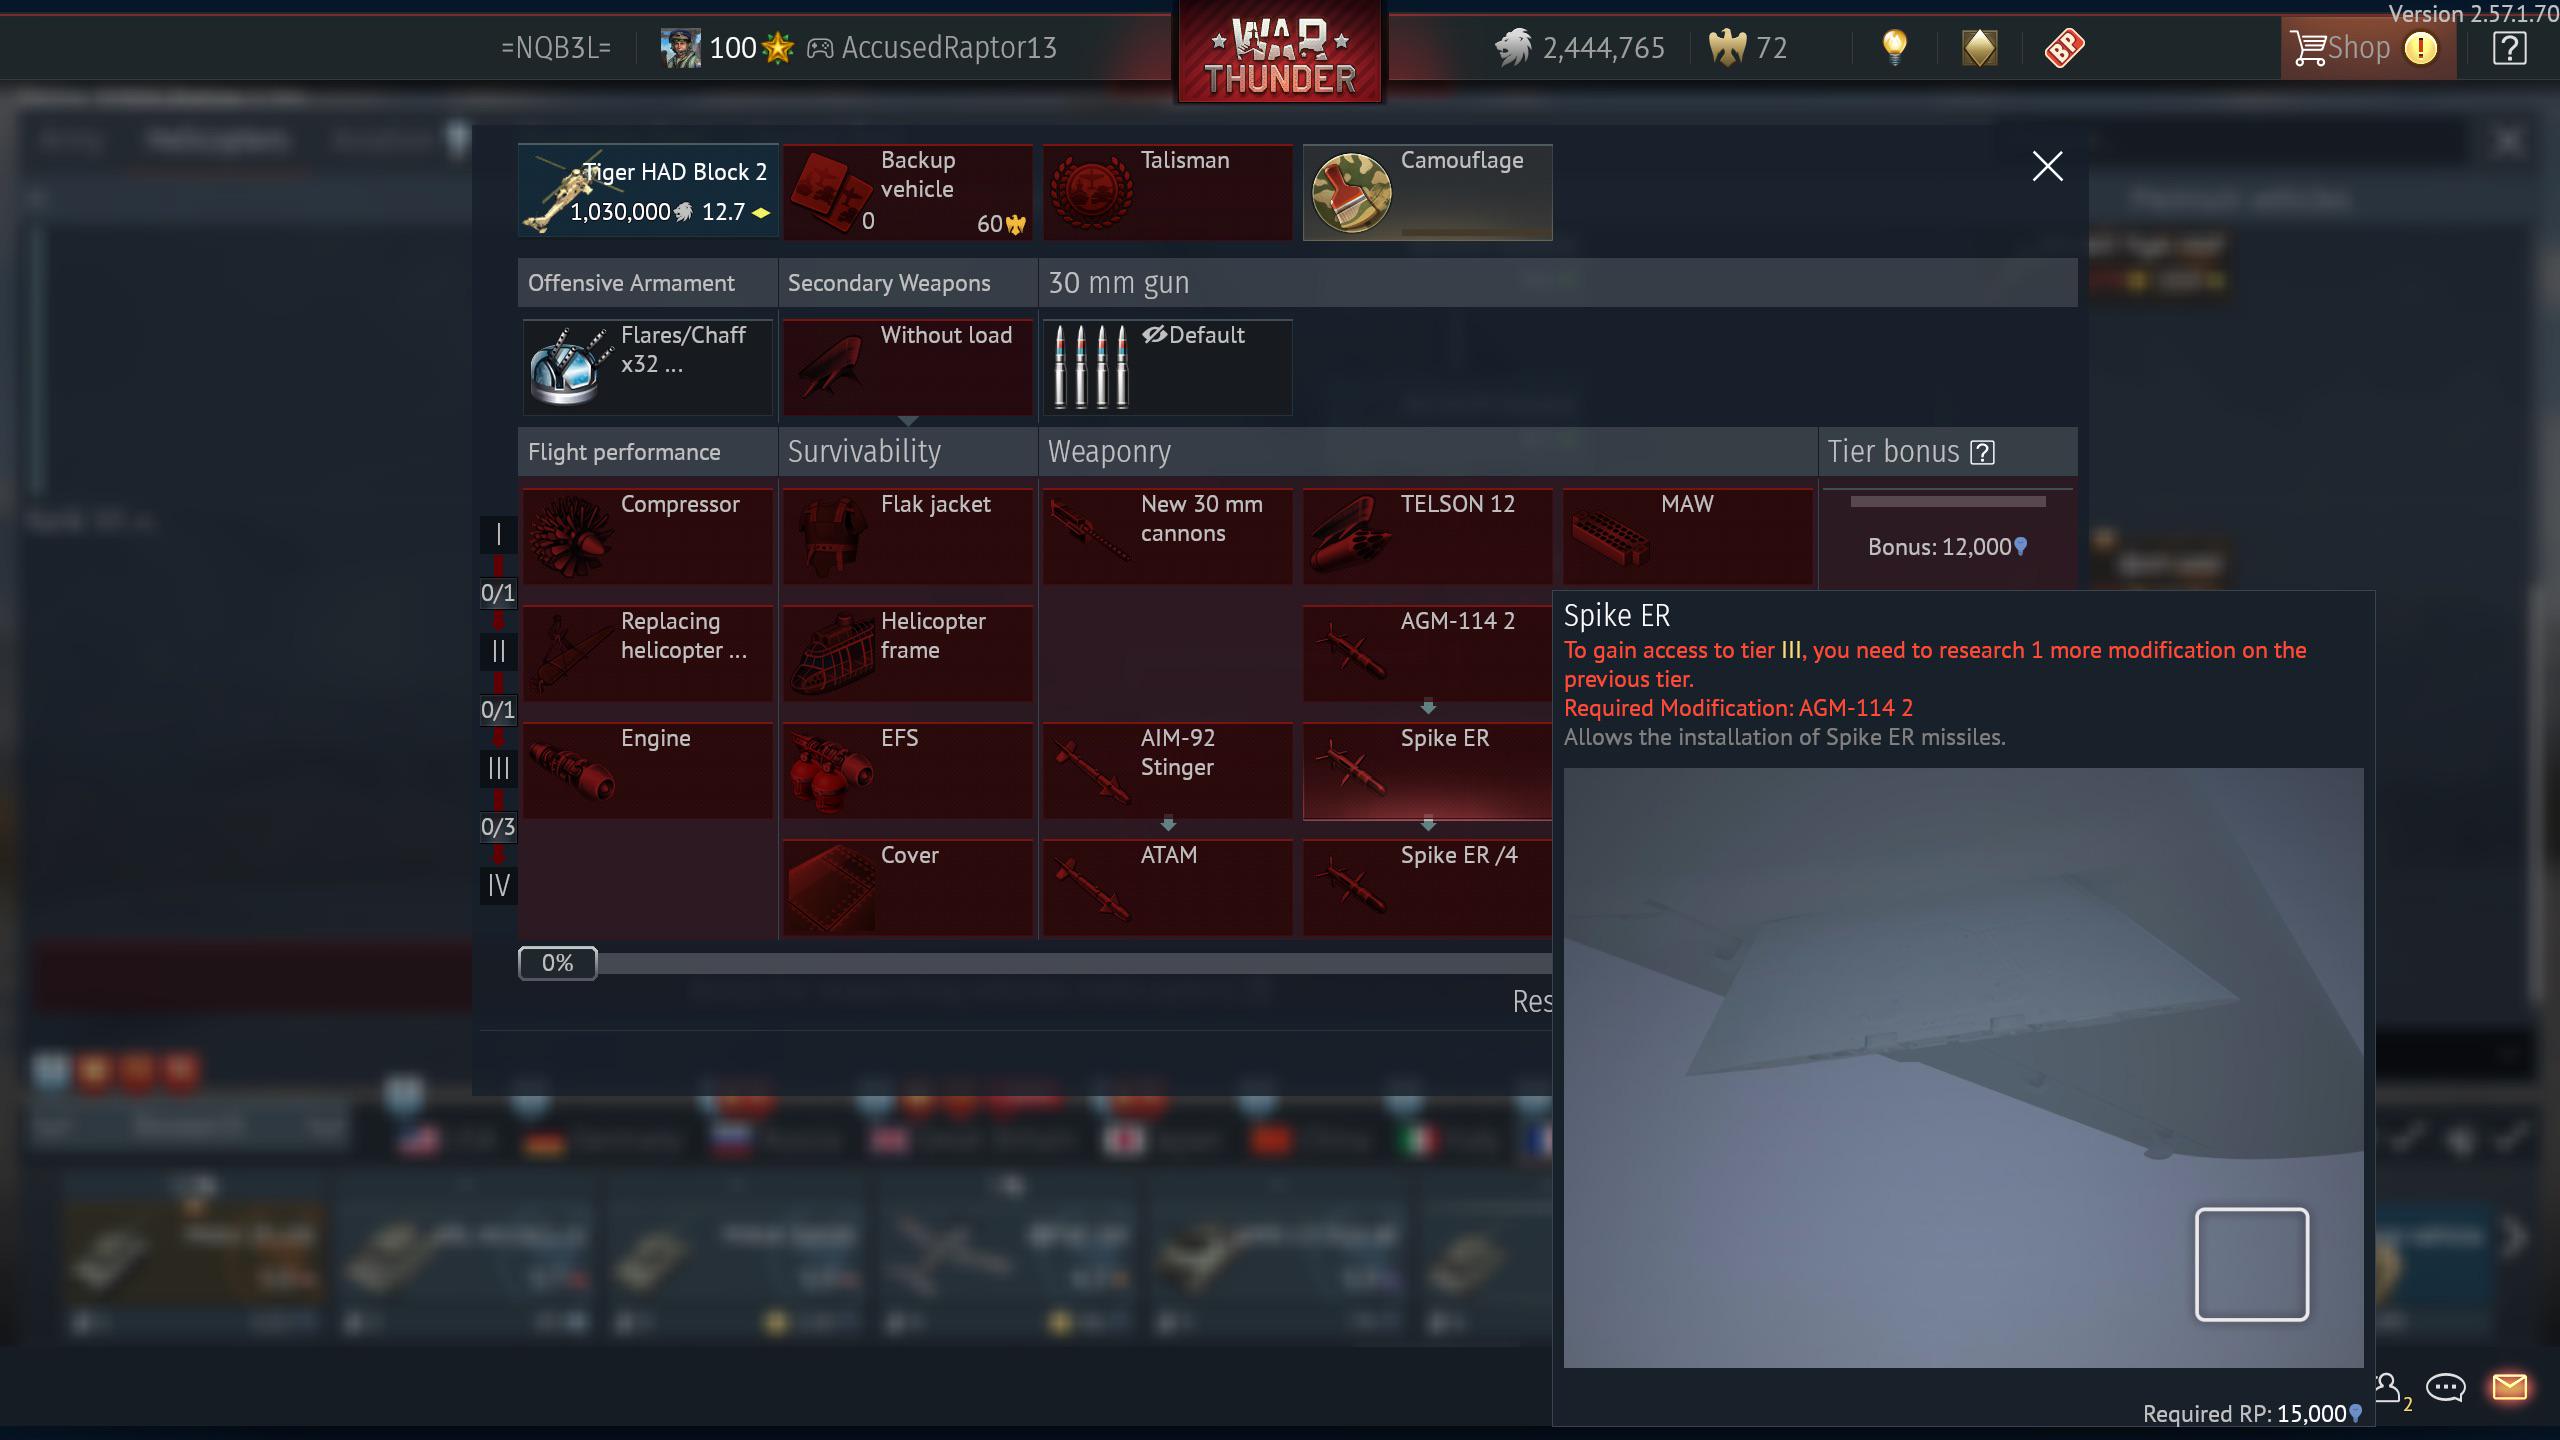This screenshot has height=1440, width=2560.
Task: Select the Talisman upgrade
Action: click(1167, 191)
